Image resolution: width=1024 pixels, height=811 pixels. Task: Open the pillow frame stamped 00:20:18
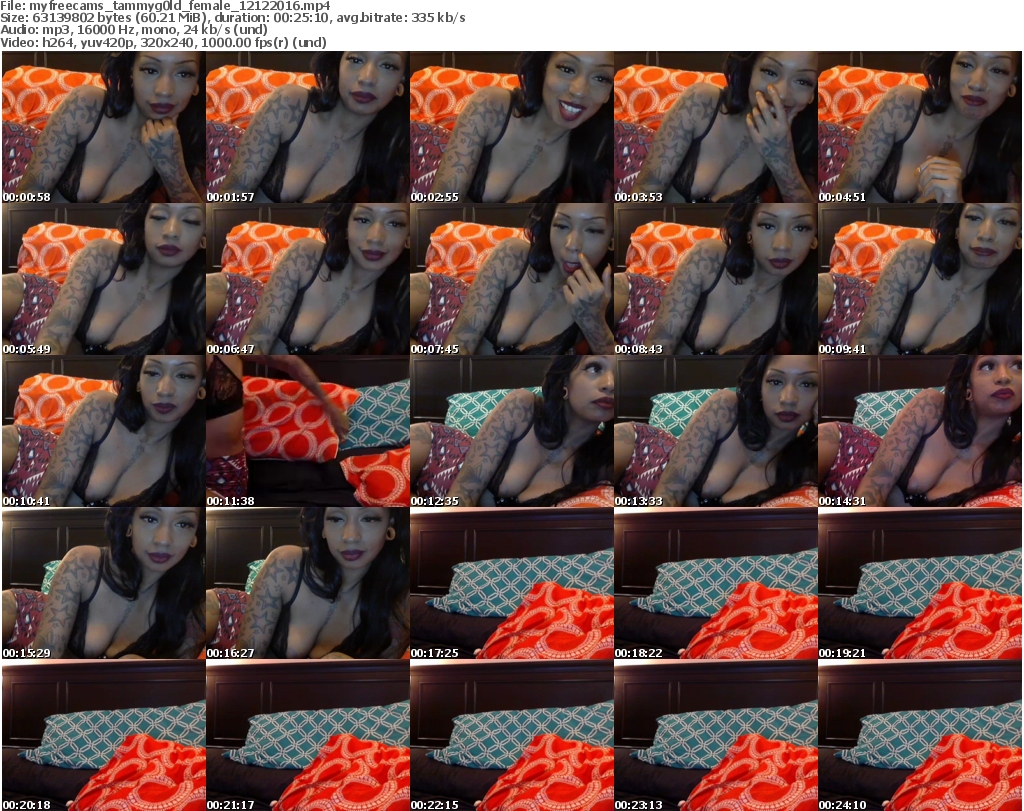coord(104,735)
